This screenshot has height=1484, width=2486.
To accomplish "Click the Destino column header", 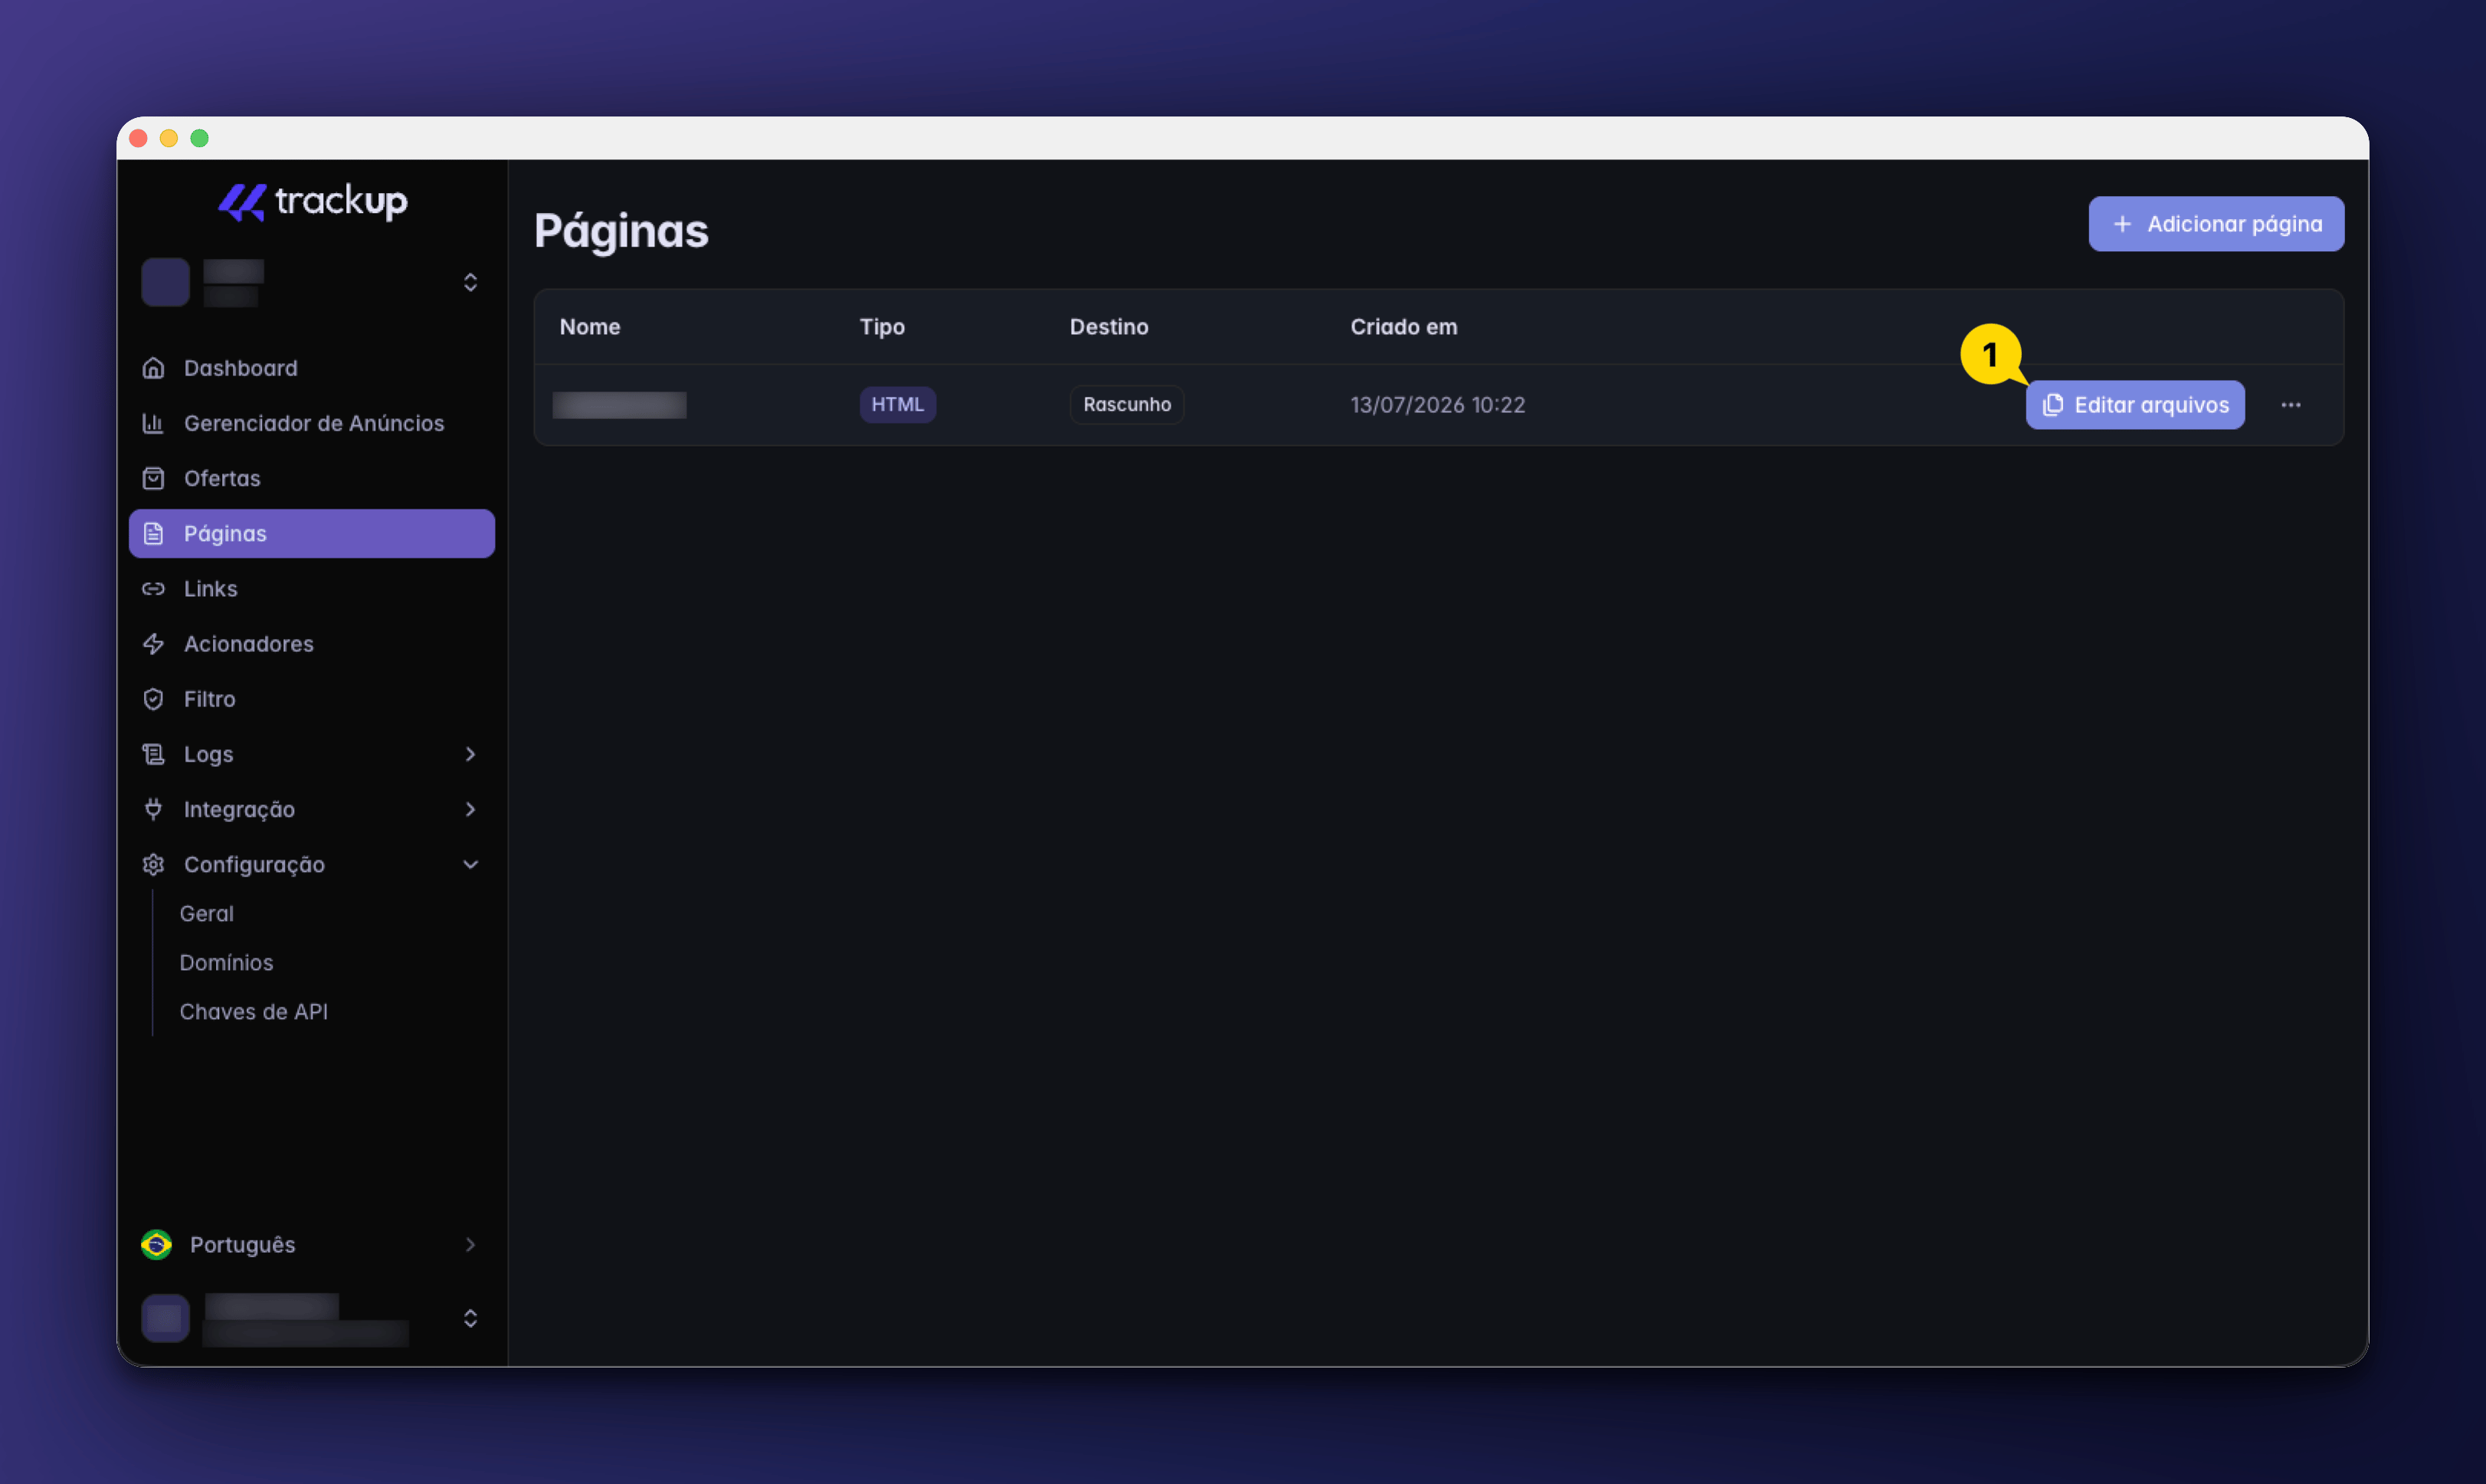I will coord(1109,327).
